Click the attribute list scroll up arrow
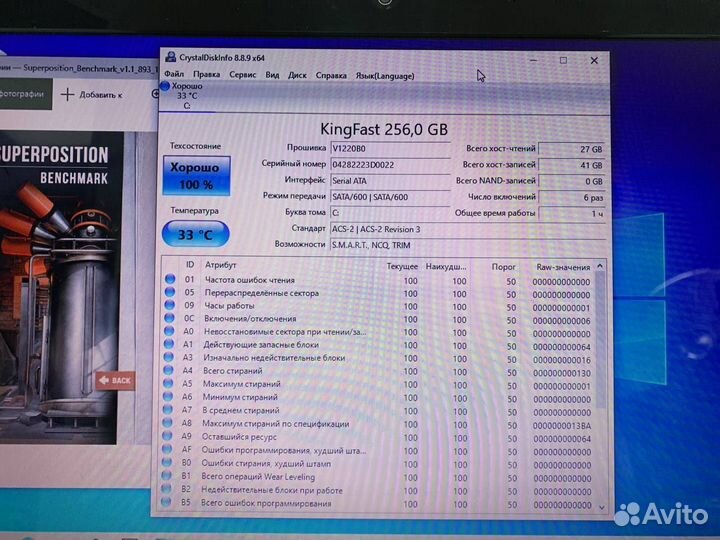This screenshot has width=720, height=540. point(600,266)
